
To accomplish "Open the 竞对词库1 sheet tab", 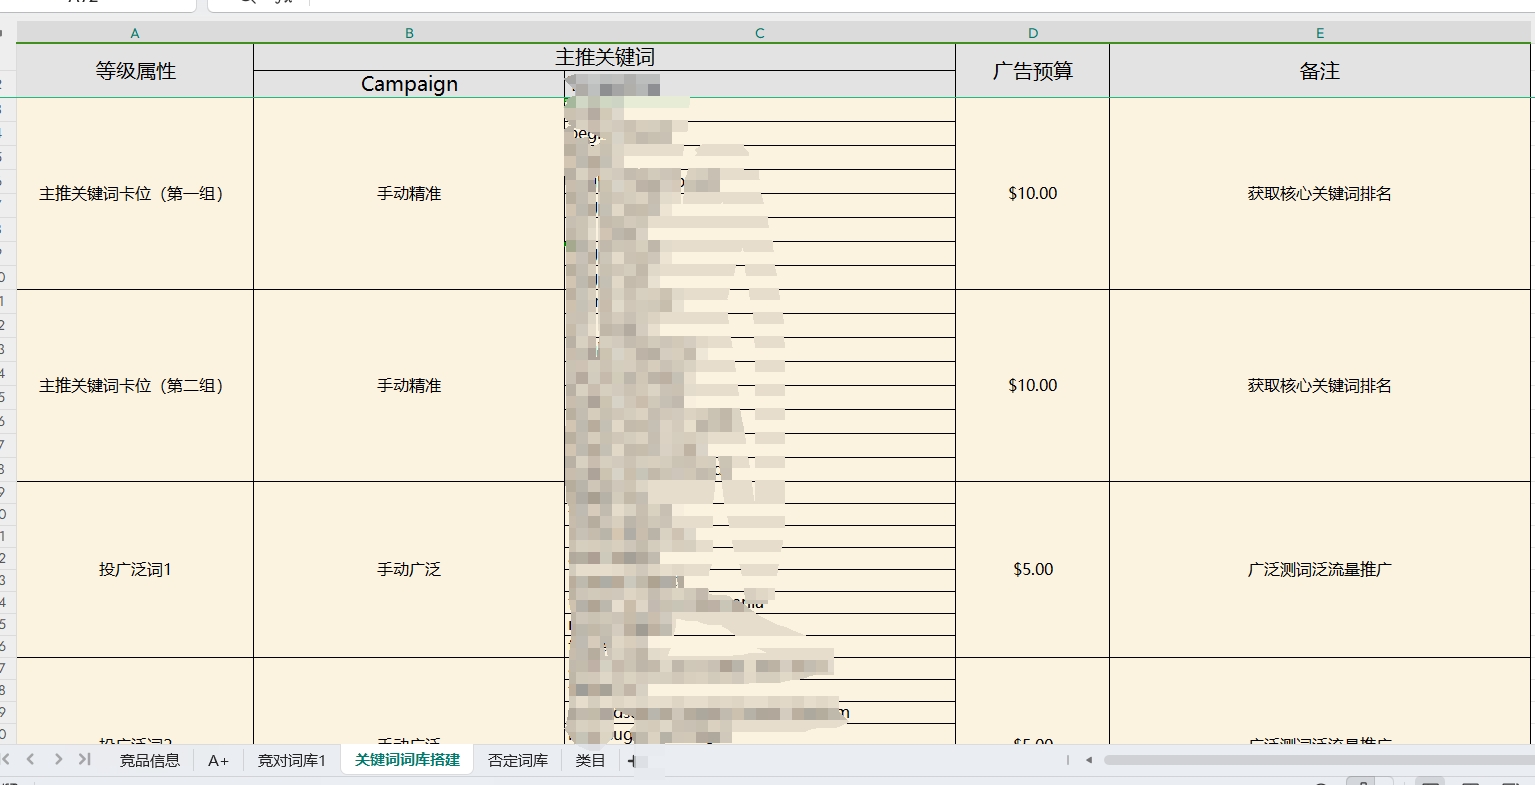I will click(x=292, y=760).
